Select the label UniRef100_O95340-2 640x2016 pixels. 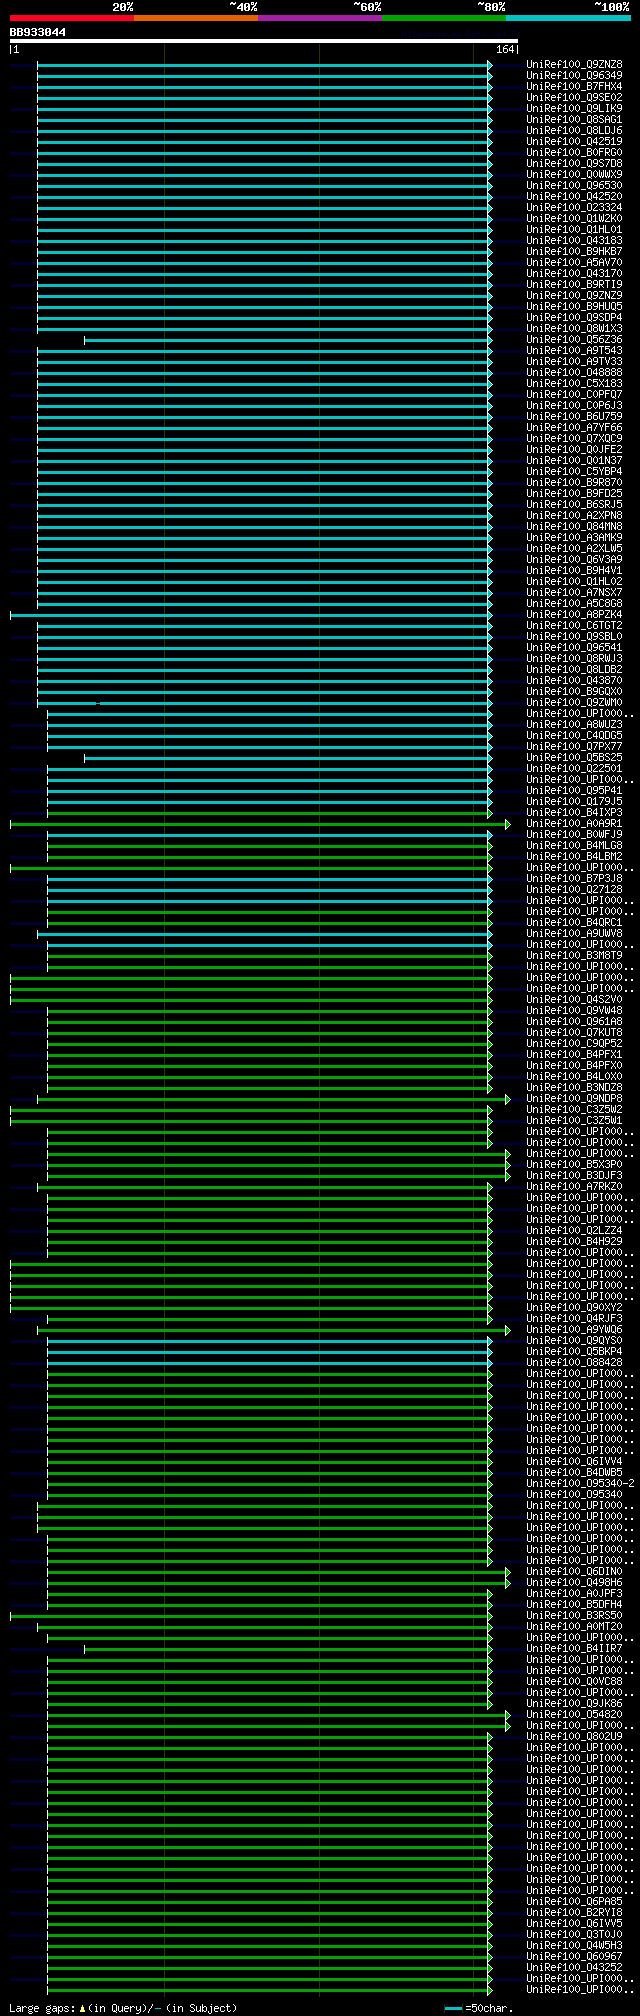[580, 1484]
